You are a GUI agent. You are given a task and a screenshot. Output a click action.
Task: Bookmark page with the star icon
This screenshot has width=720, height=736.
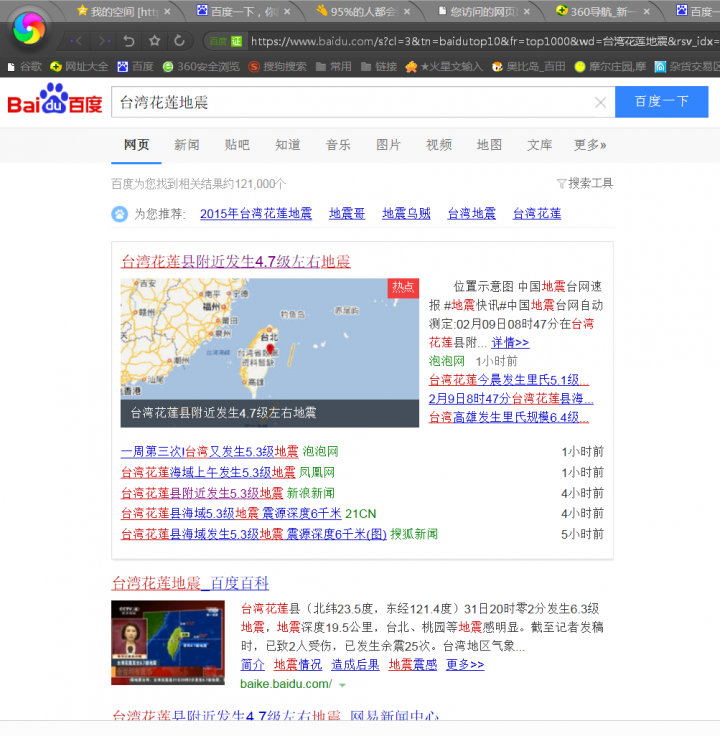[154, 41]
